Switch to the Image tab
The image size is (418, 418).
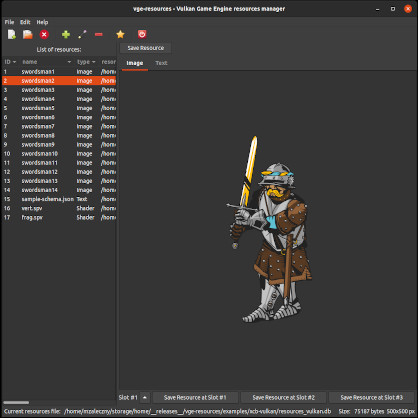pyautogui.click(x=135, y=63)
